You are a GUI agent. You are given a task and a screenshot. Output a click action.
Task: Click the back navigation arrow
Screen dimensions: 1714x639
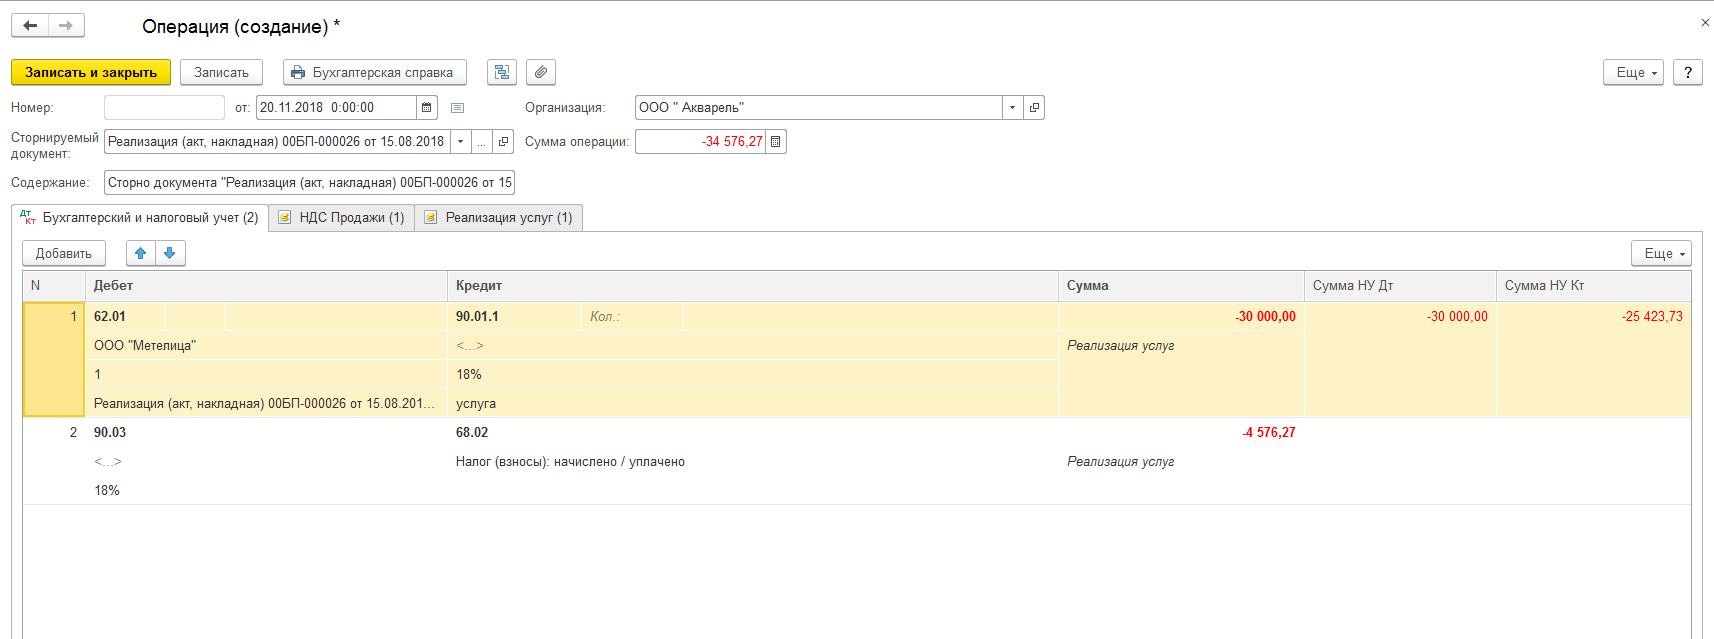(30, 26)
